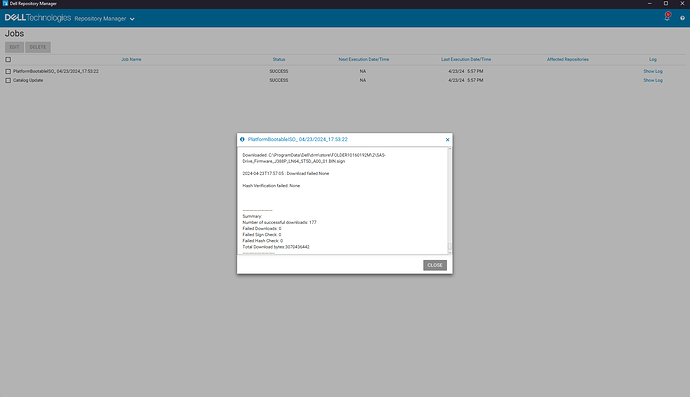Minimize the application window

pyautogui.click(x=650, y=3)
